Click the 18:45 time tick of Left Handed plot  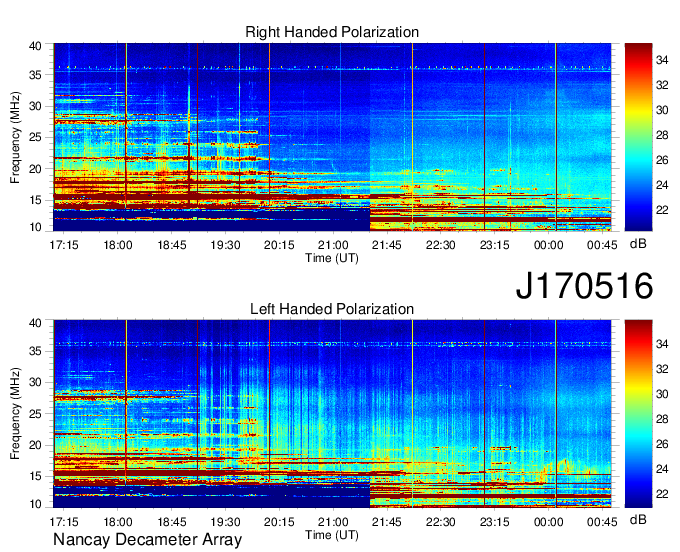click(x=172, y=522)
